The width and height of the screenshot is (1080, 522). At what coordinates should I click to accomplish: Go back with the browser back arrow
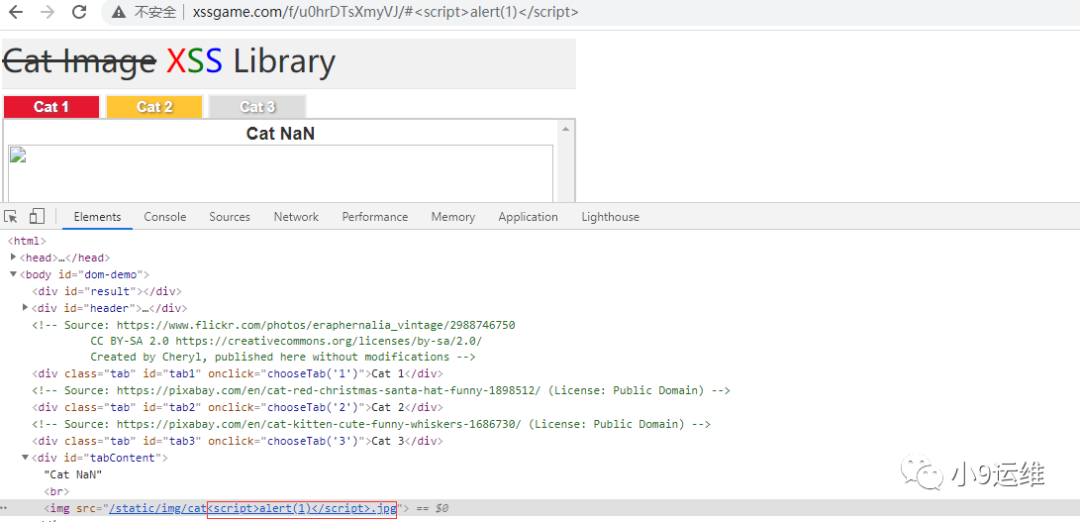(15, 12)
